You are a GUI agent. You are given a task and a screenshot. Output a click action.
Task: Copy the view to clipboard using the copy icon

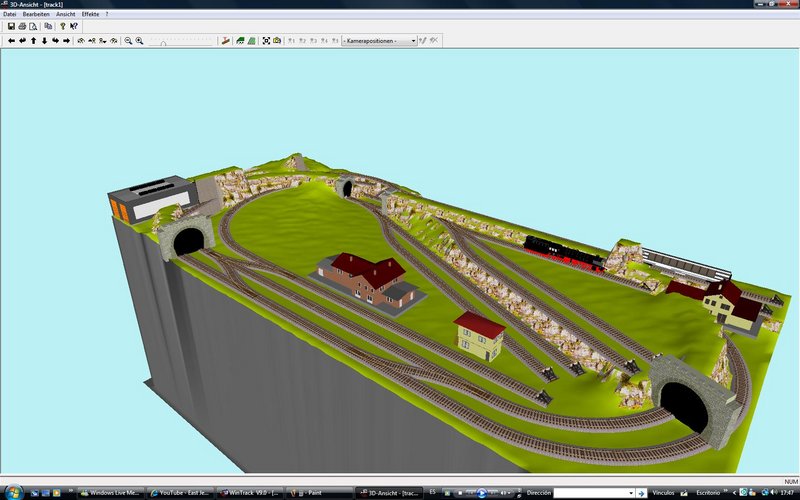[x=48, y=26]
